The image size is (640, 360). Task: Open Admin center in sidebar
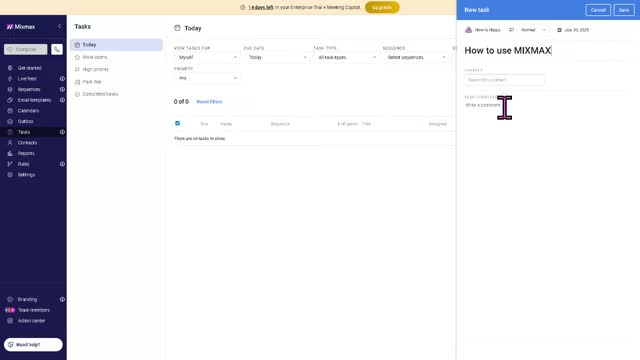[x=31, y=321]
